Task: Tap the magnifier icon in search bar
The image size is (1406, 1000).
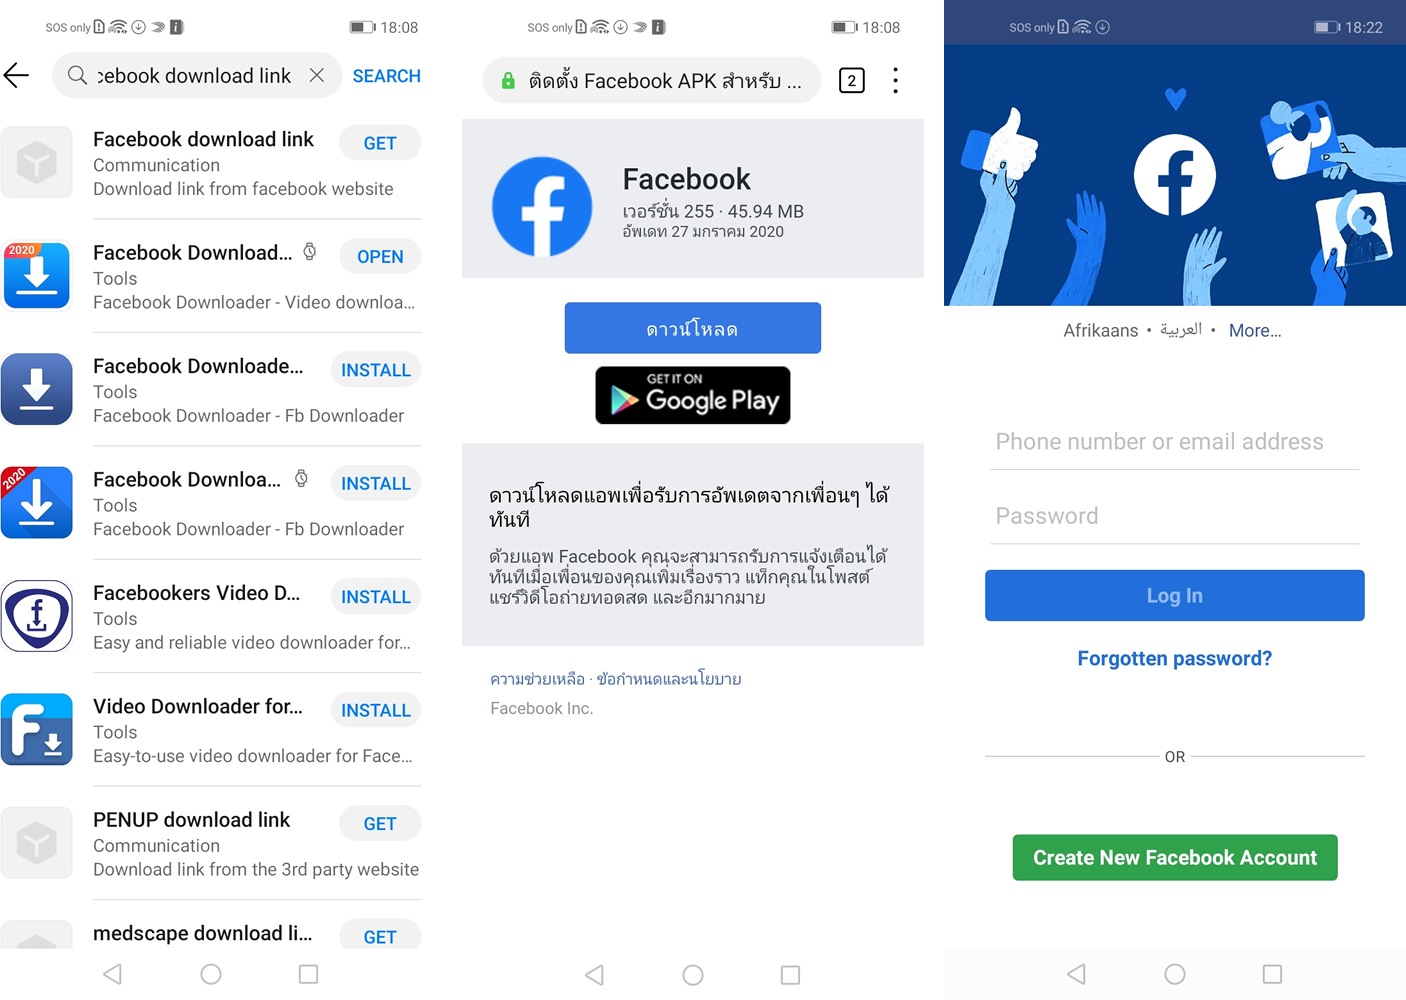Action: tap(77, 75)
